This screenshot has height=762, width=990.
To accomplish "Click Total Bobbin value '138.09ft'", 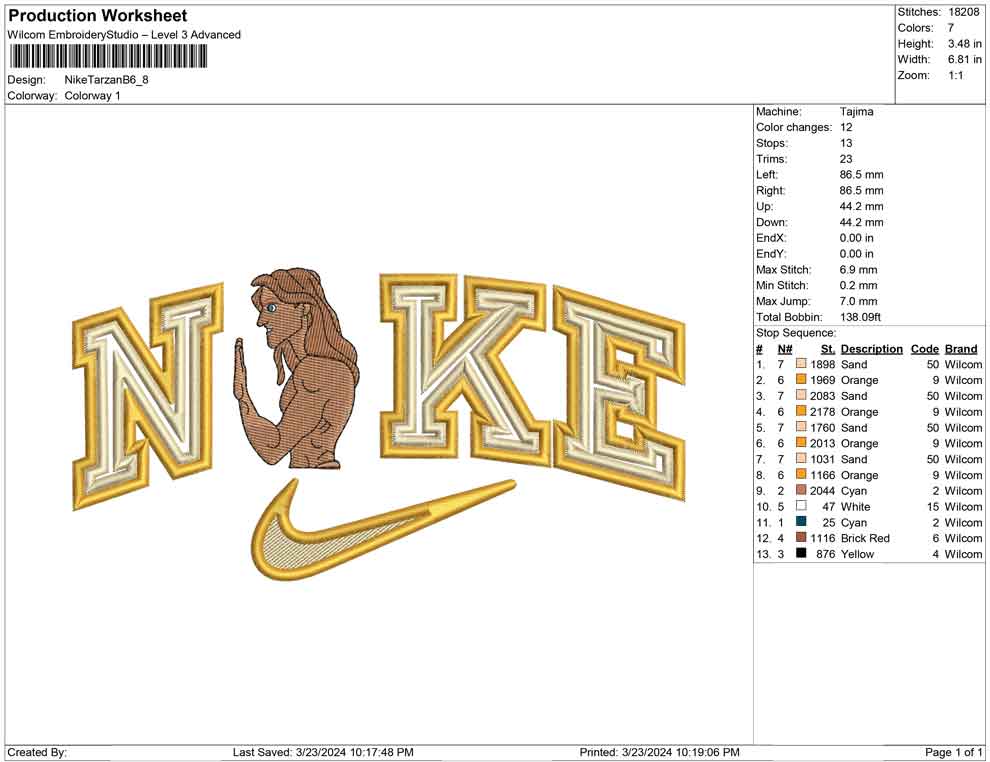I will (x=861, y=317).
